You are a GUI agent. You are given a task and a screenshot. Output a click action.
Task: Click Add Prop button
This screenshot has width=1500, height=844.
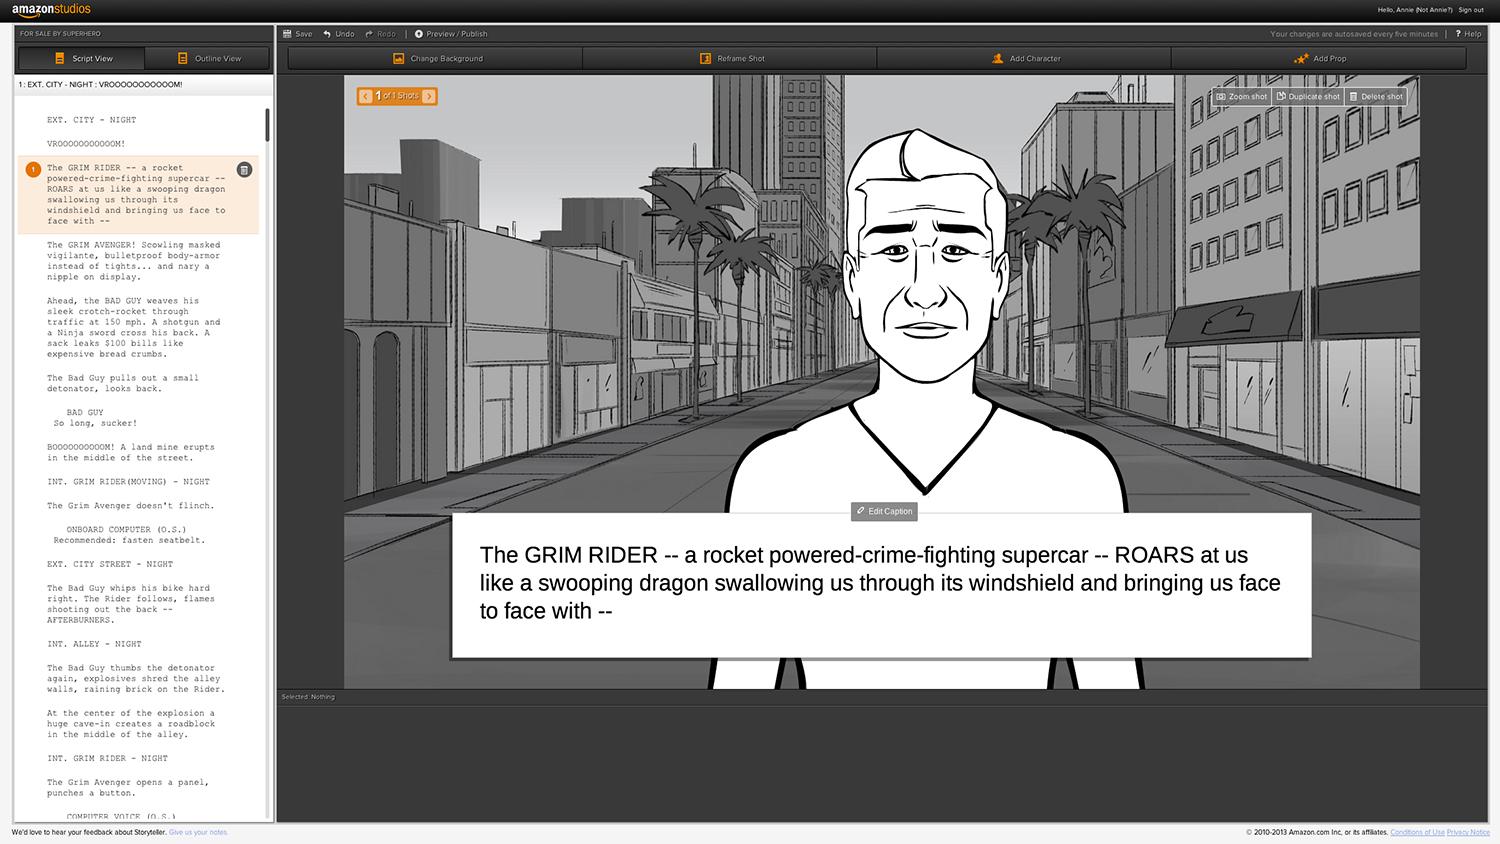pos(1319,58)
